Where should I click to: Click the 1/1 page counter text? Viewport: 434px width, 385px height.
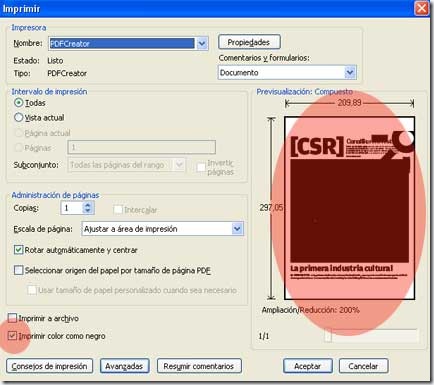(x=264, y=336)
